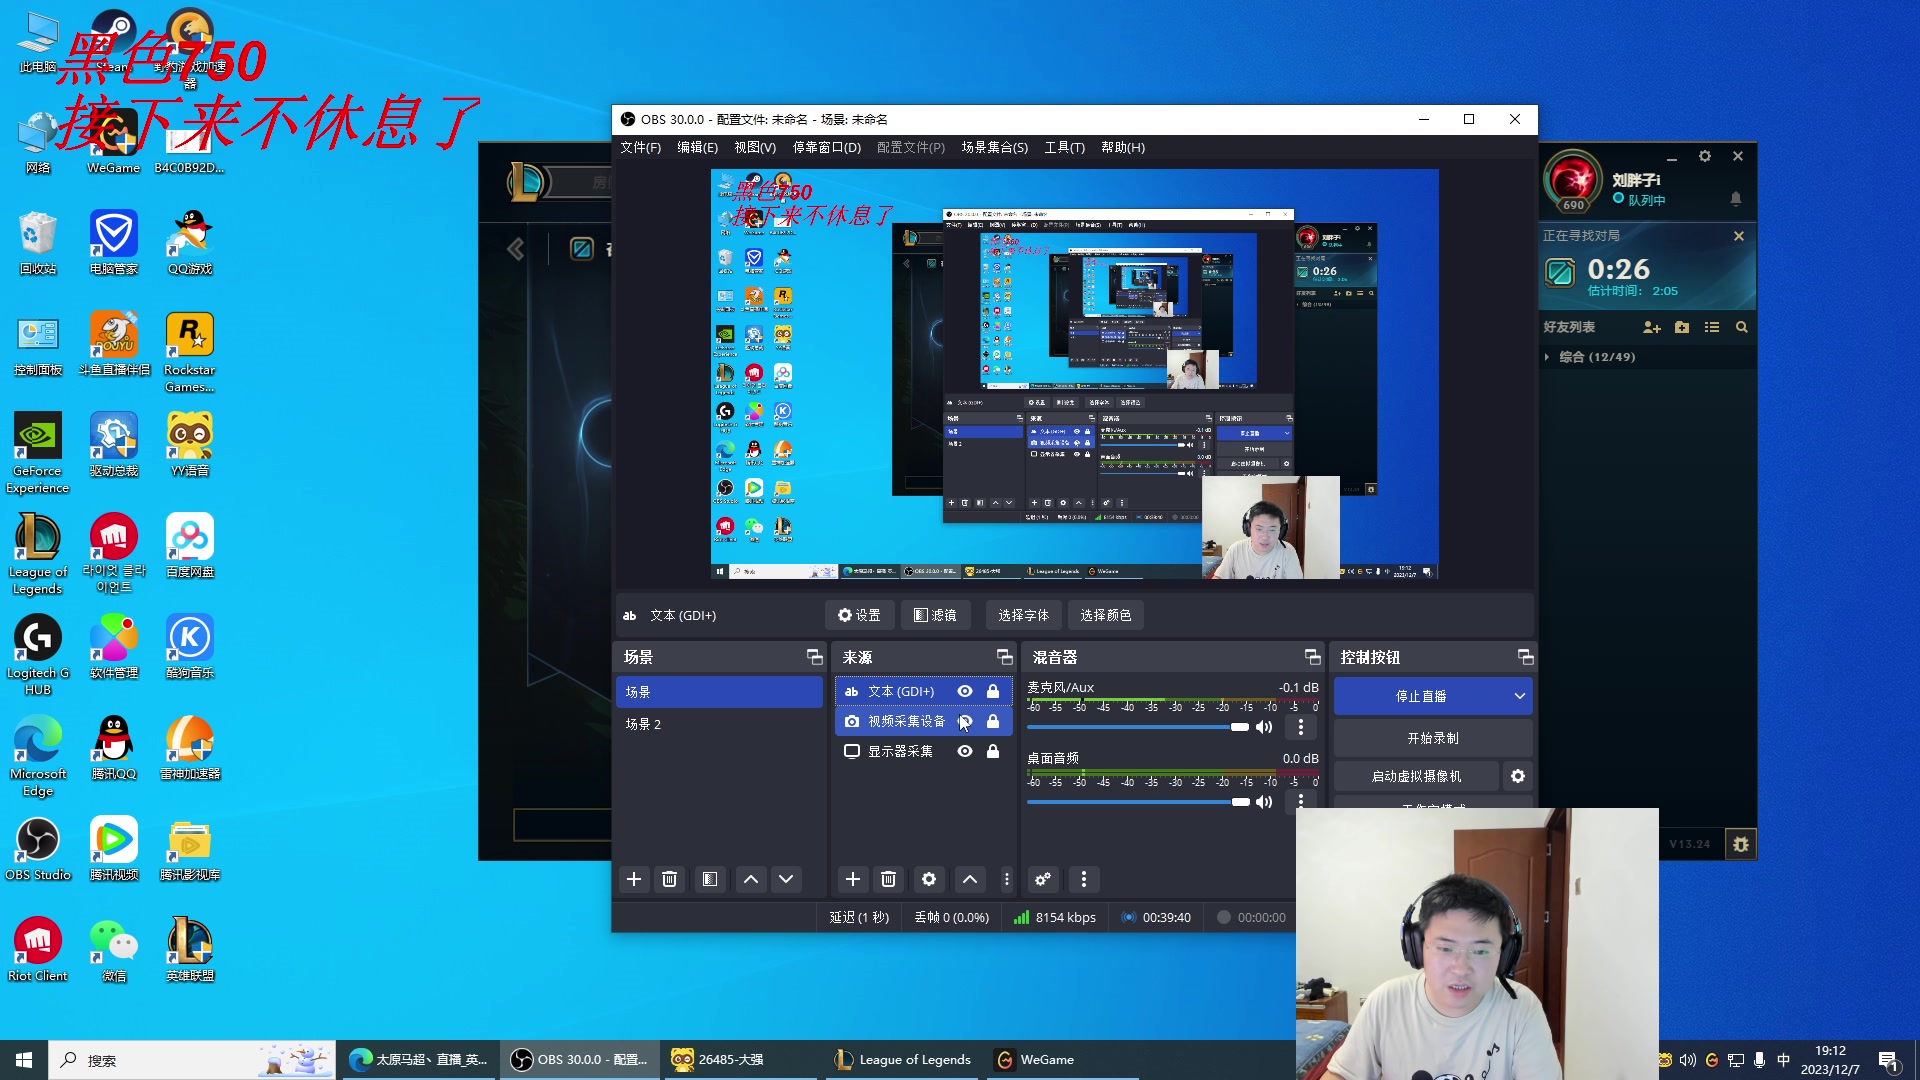Open GeForce Experience desktop shortcut
This screenshot has width=1920, height=1080.
[38, 453]
